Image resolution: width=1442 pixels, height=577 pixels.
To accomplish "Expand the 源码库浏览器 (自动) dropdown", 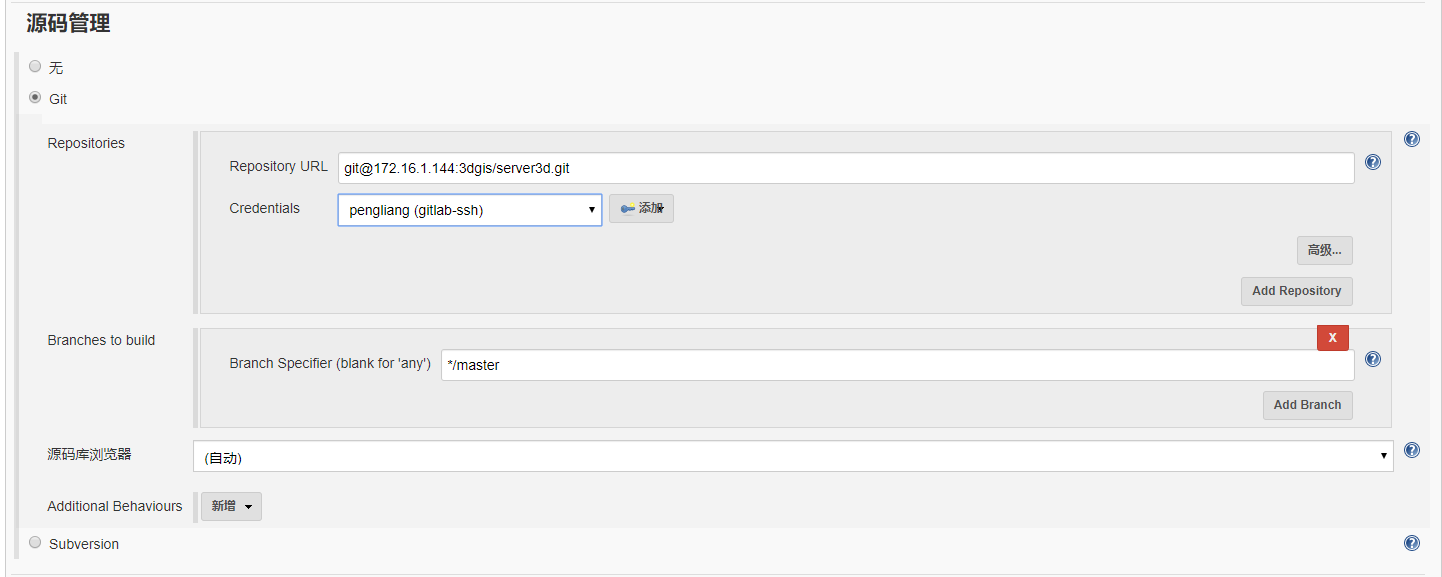I will click(792, 457).
